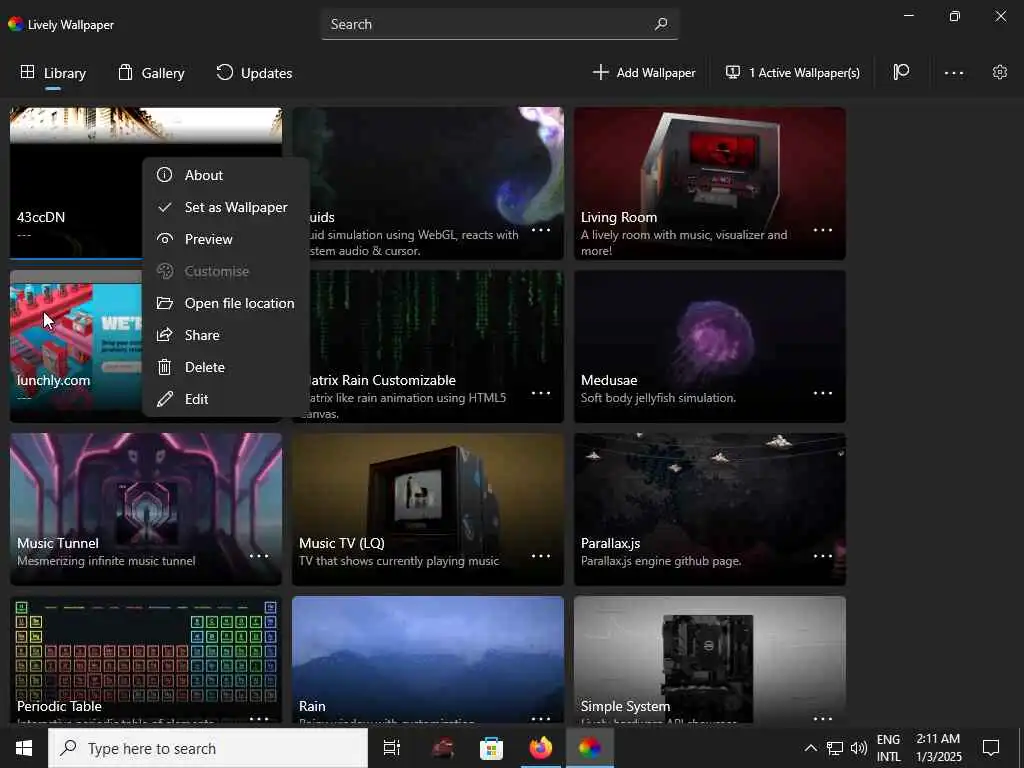Click the Gallery bag icon
Screen dimensions: 1024x768
pos(125,72)
